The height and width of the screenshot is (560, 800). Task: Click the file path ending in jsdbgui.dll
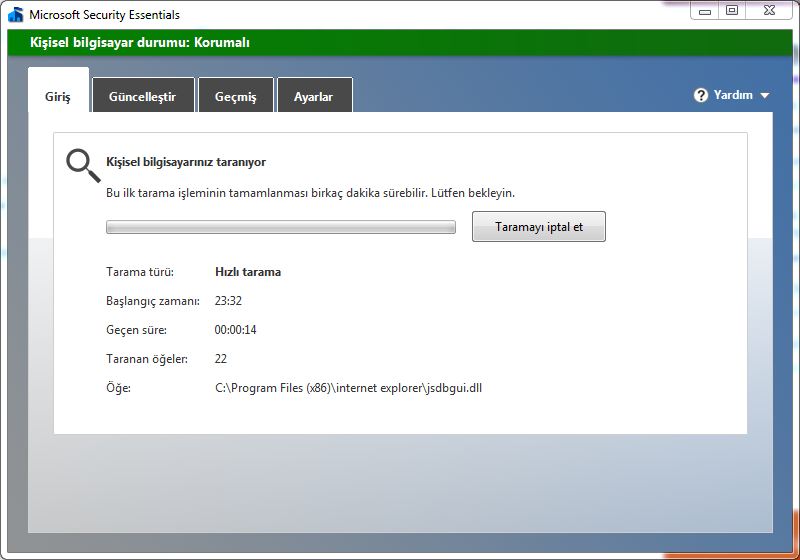(x=348, y=388)
